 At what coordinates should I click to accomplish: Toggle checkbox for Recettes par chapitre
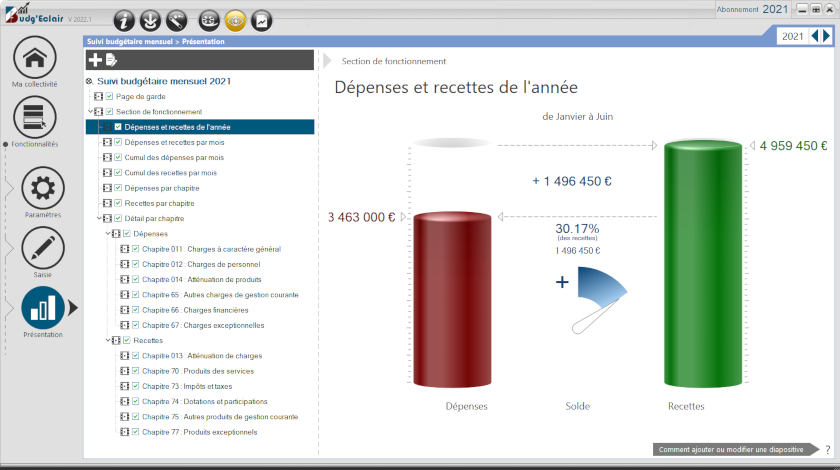(x=118, y=203)
